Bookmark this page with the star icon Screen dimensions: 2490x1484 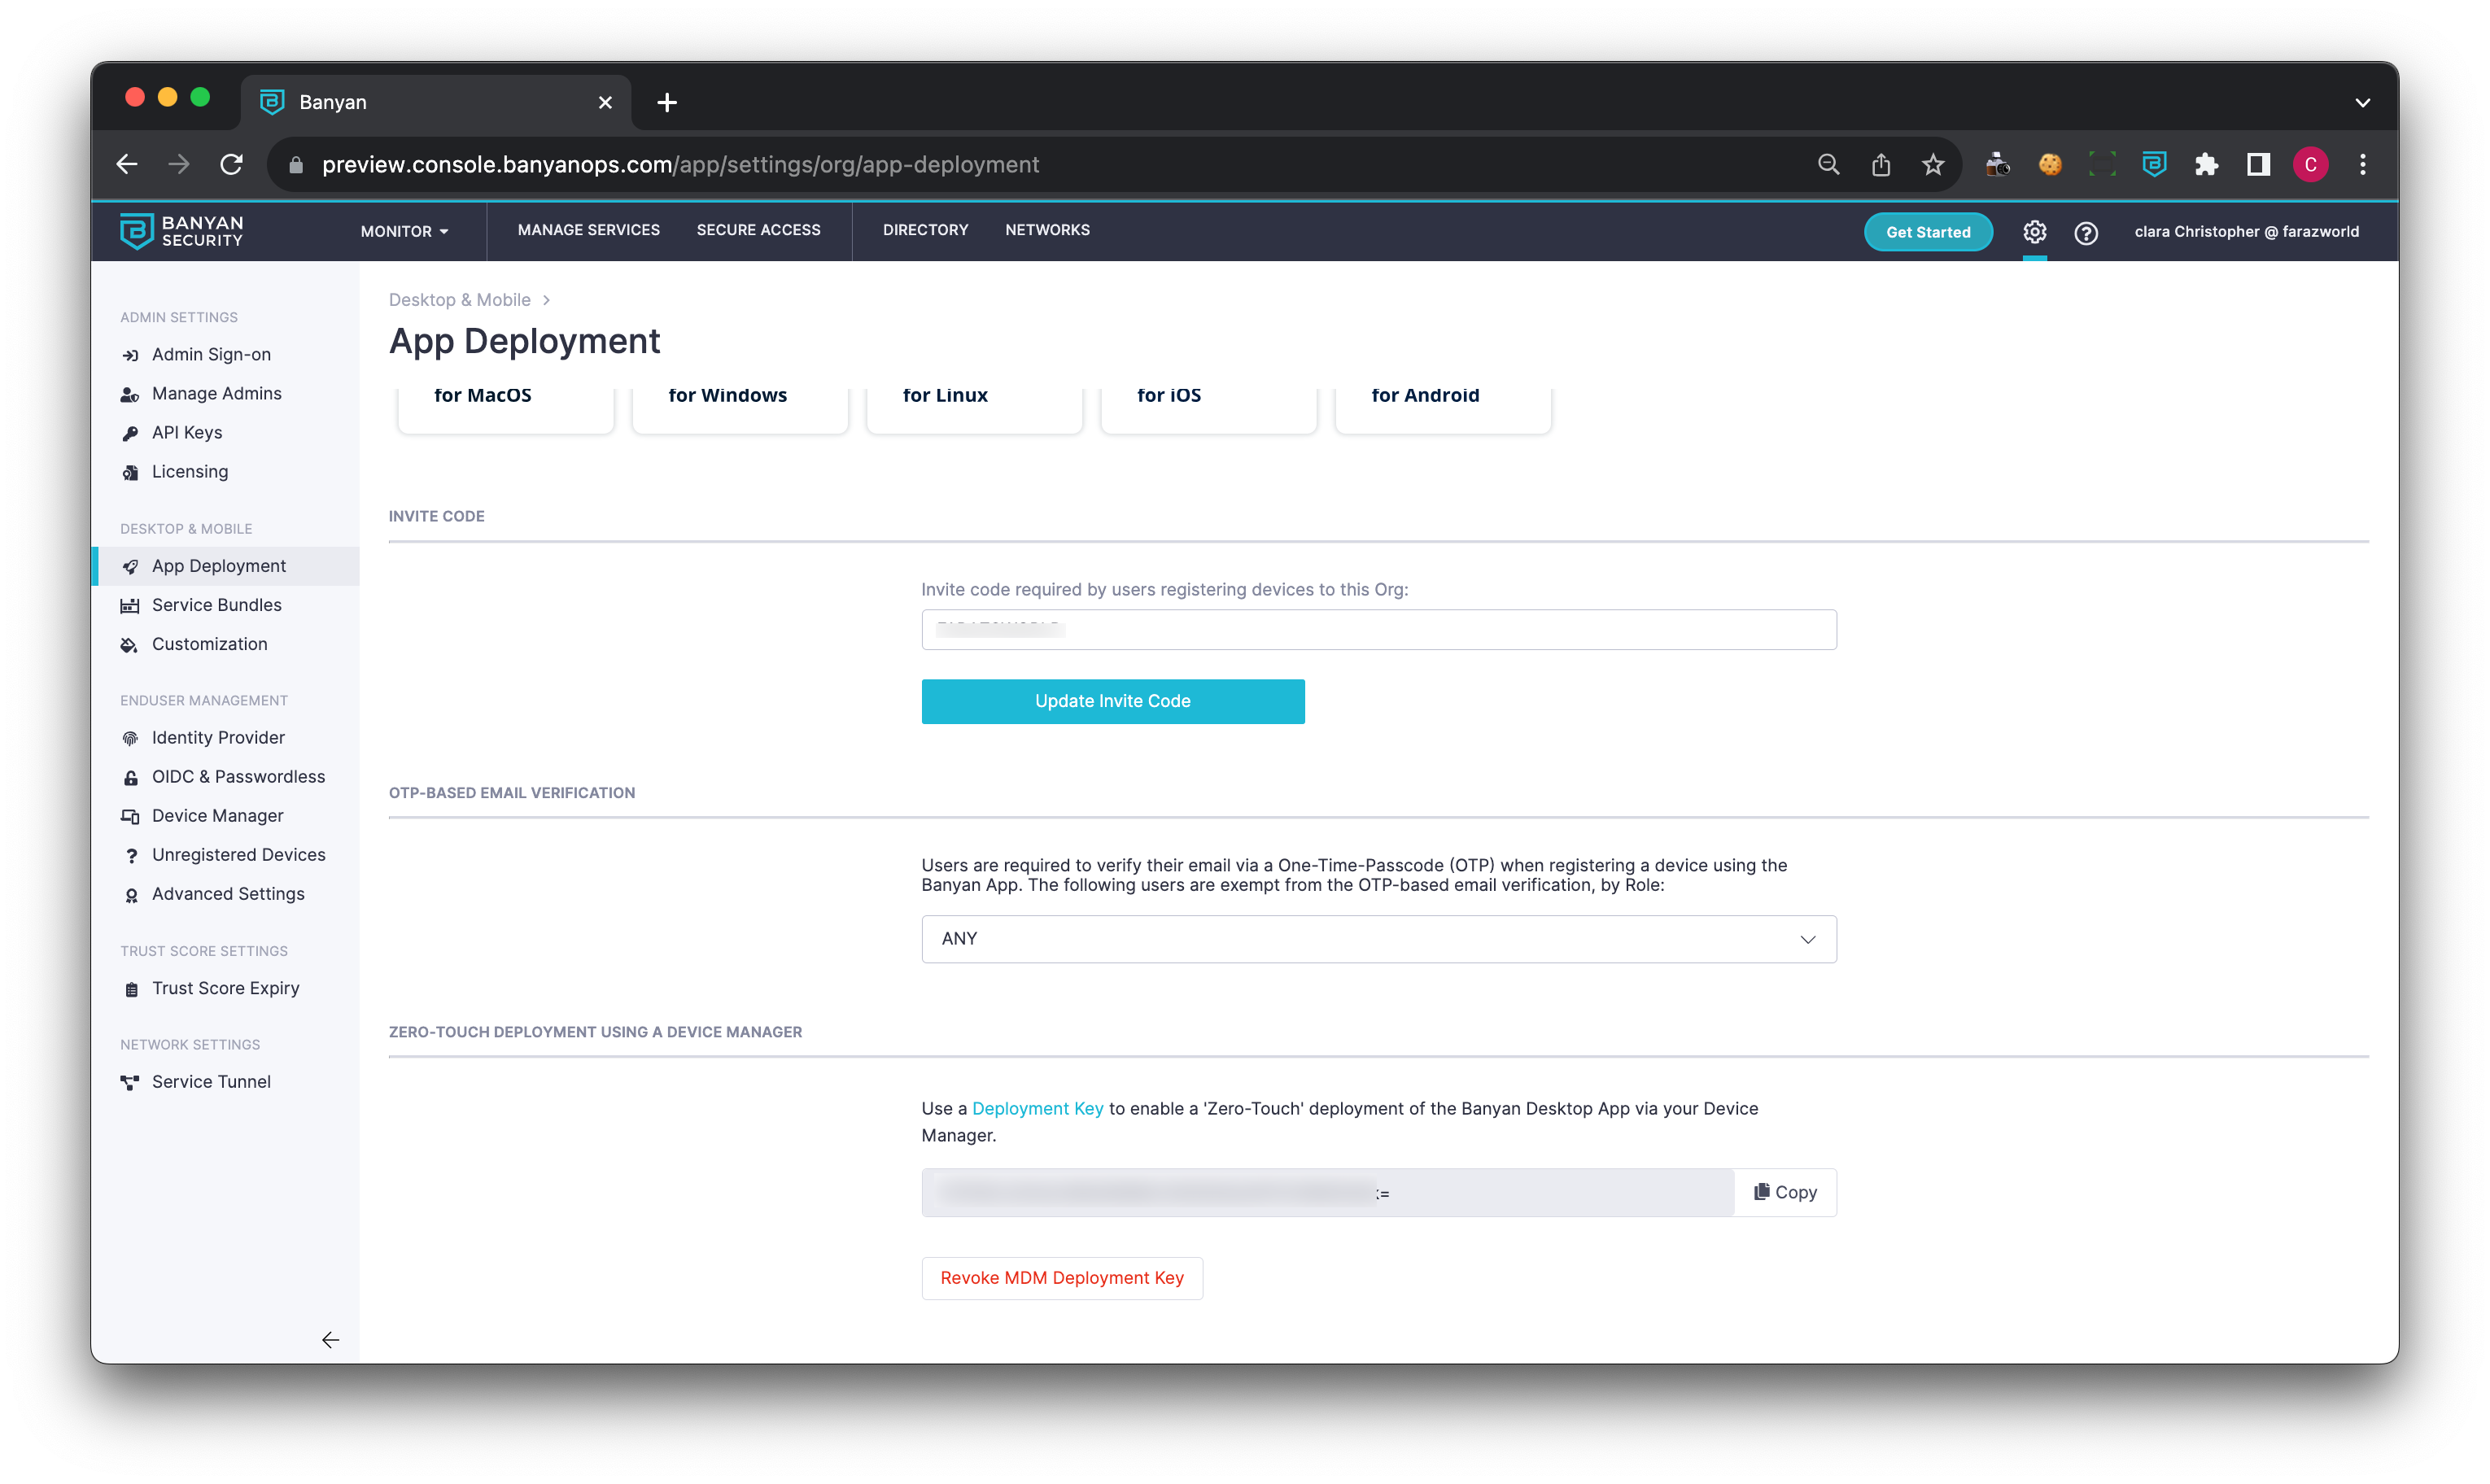(x=1932, y=164)
